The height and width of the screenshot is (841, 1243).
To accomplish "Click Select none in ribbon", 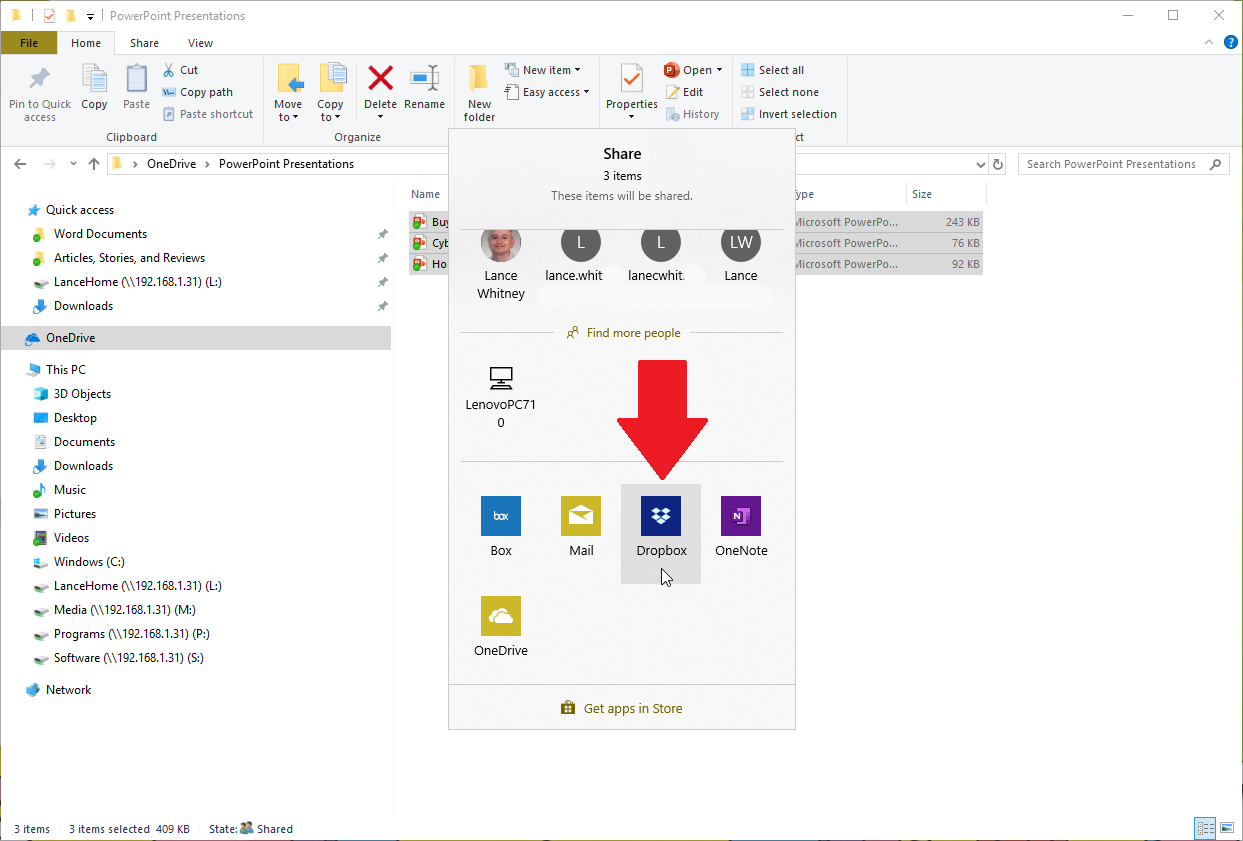I will tap(780, 92).
